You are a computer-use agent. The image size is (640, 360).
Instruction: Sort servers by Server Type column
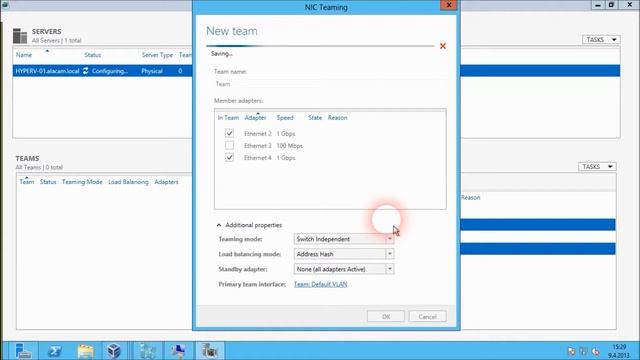[x=157, y=55]
